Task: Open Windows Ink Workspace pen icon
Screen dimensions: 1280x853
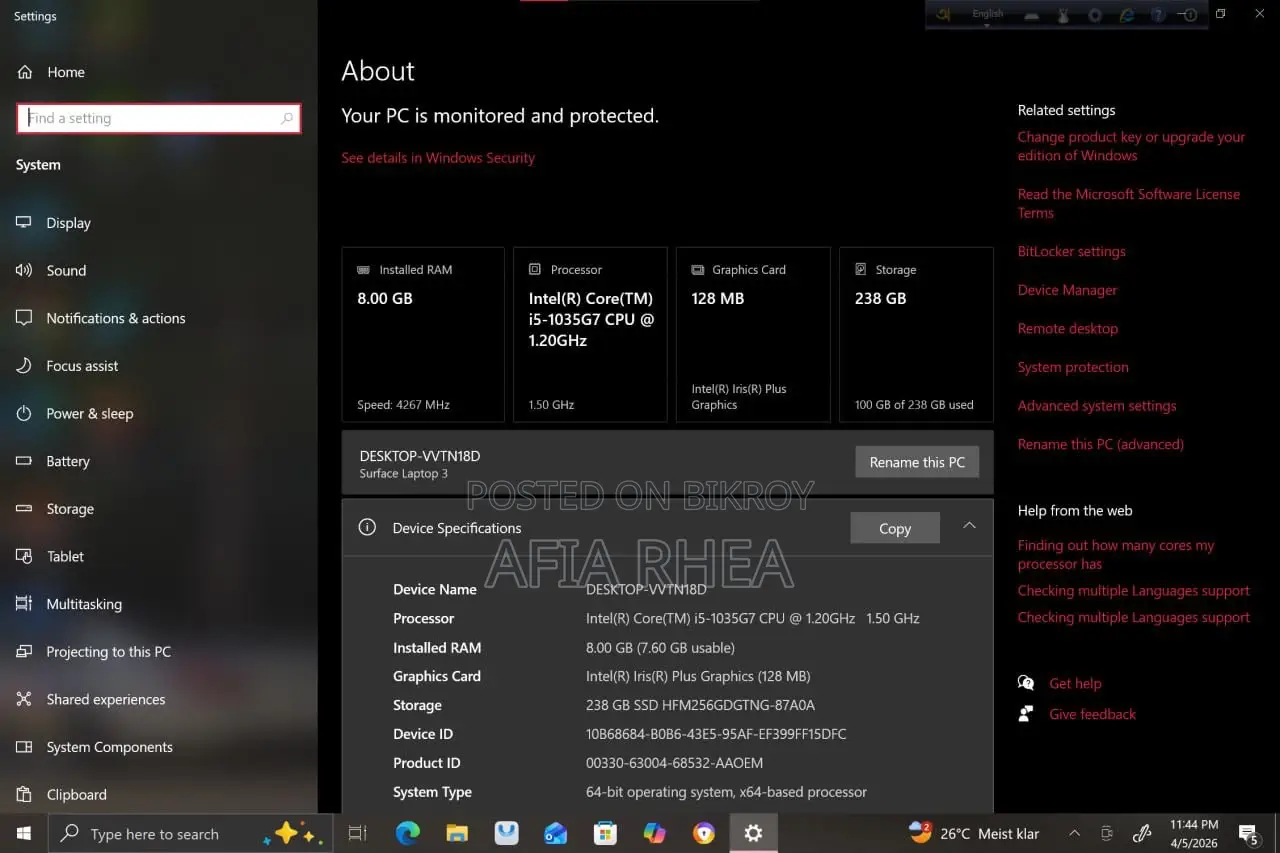Action: click(x=1142, y=833)
